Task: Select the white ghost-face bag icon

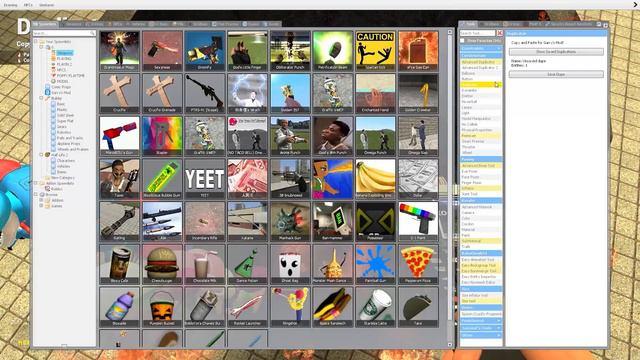Action: (x=290, y=264)
